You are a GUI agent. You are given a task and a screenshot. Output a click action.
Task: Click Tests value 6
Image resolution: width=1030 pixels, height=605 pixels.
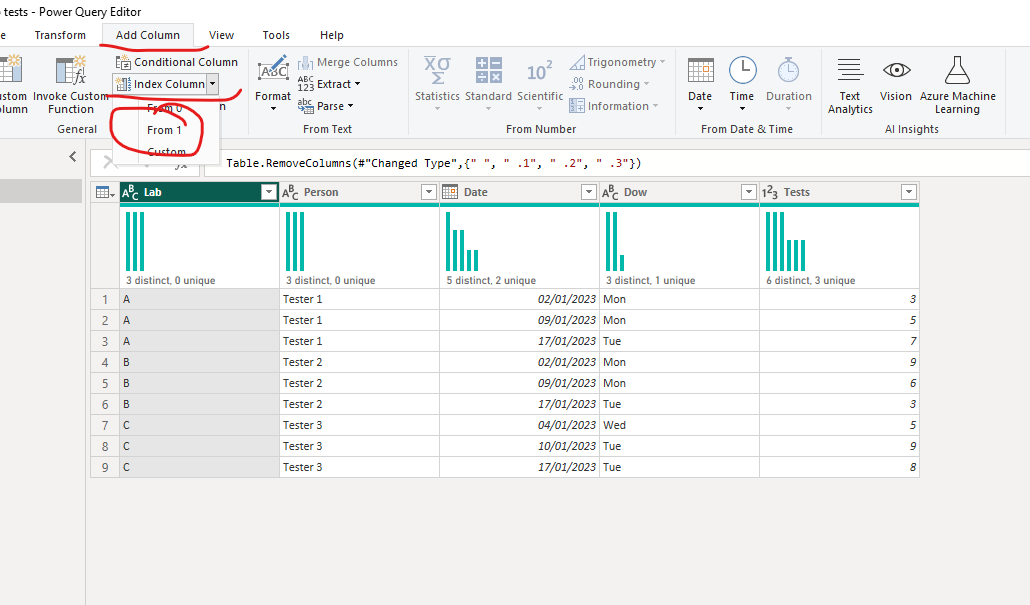[x=840, y=383]
